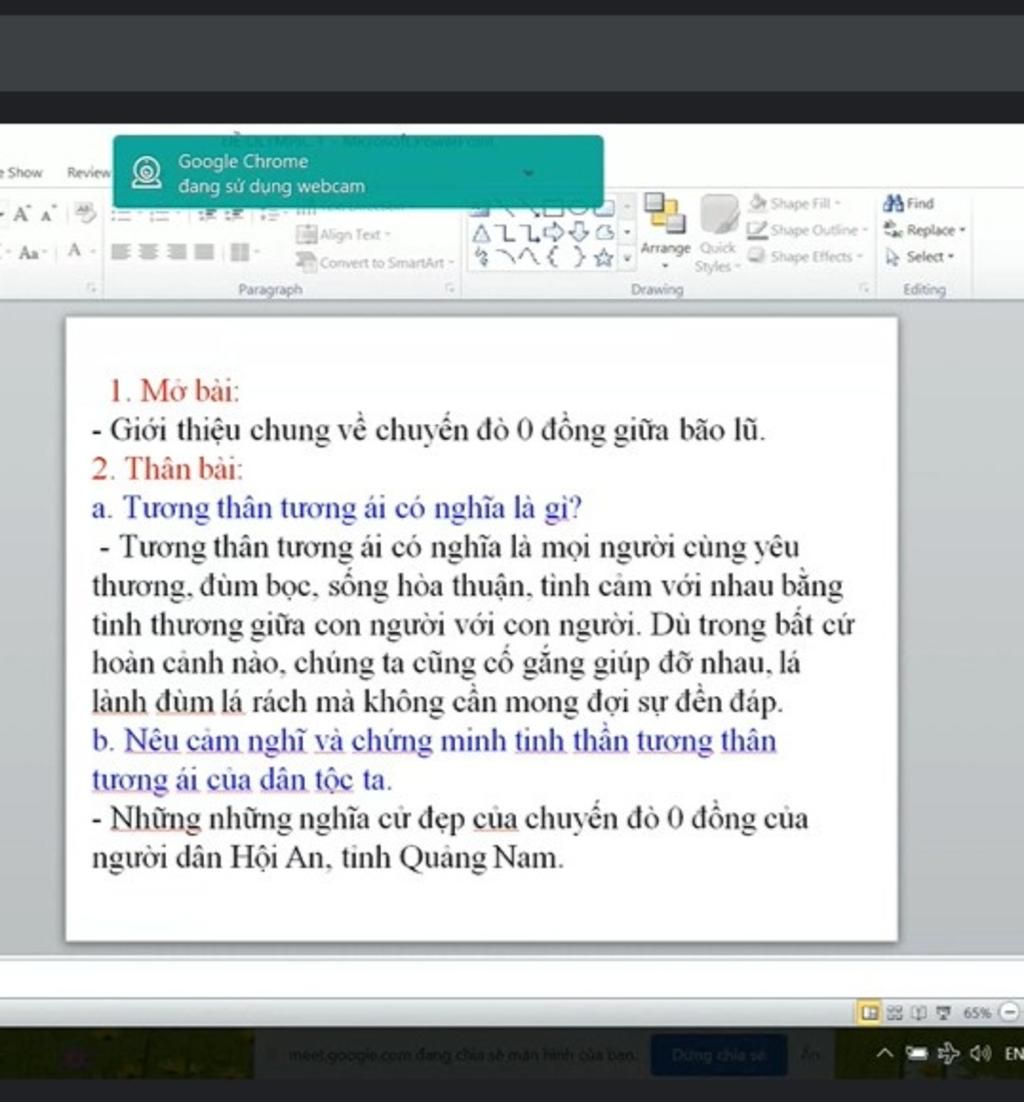This screenshot has width=1024, height=1102.
Task: Select the isosceles triangle shape
Action: pos(481,233)
